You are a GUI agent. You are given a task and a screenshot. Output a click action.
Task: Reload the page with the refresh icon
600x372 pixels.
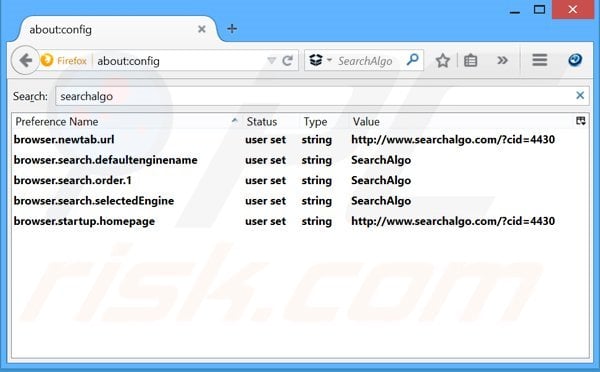(288, 60)
